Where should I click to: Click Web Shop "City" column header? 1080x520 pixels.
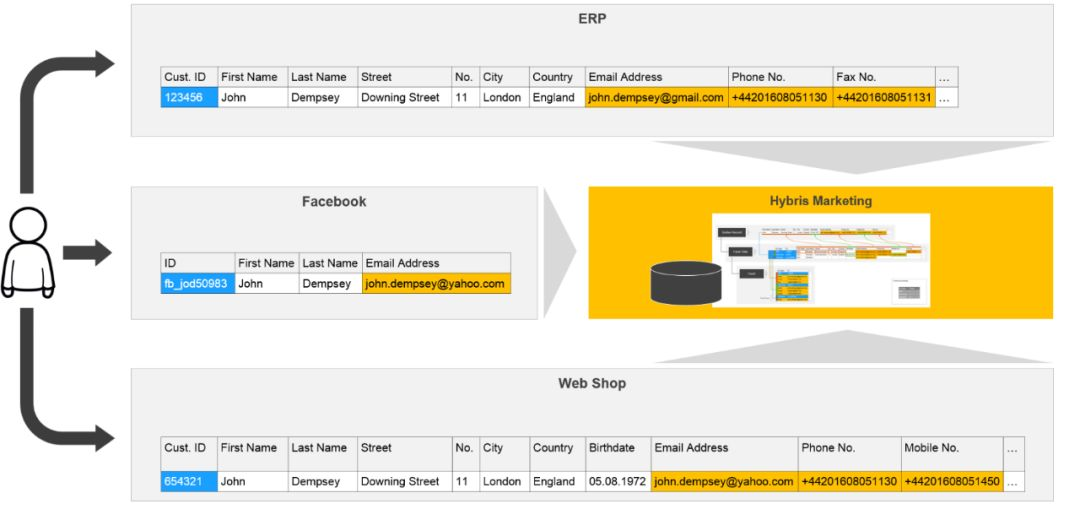click(504, 454)
